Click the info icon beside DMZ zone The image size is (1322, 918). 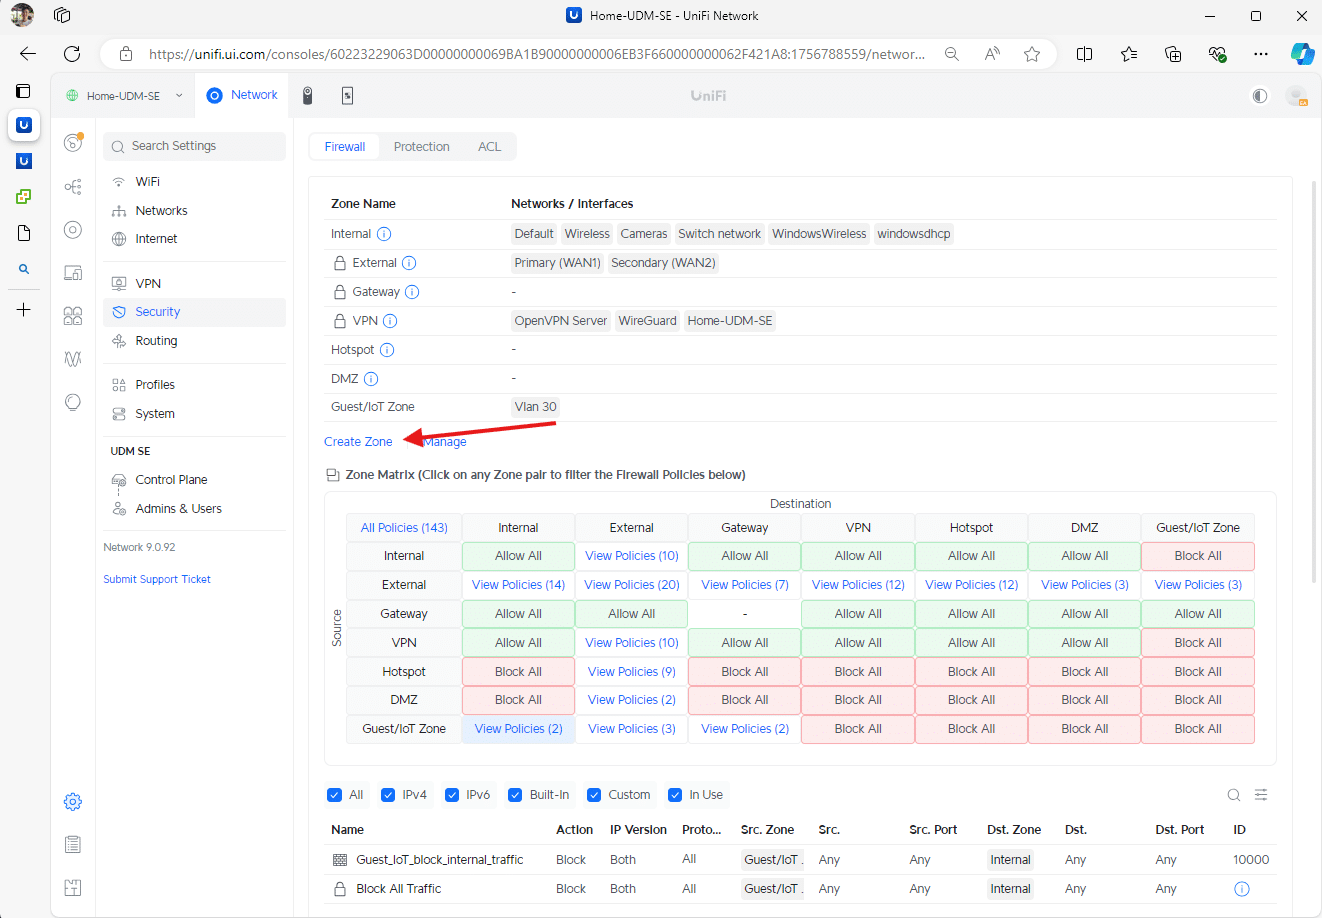tap(371, 379)
